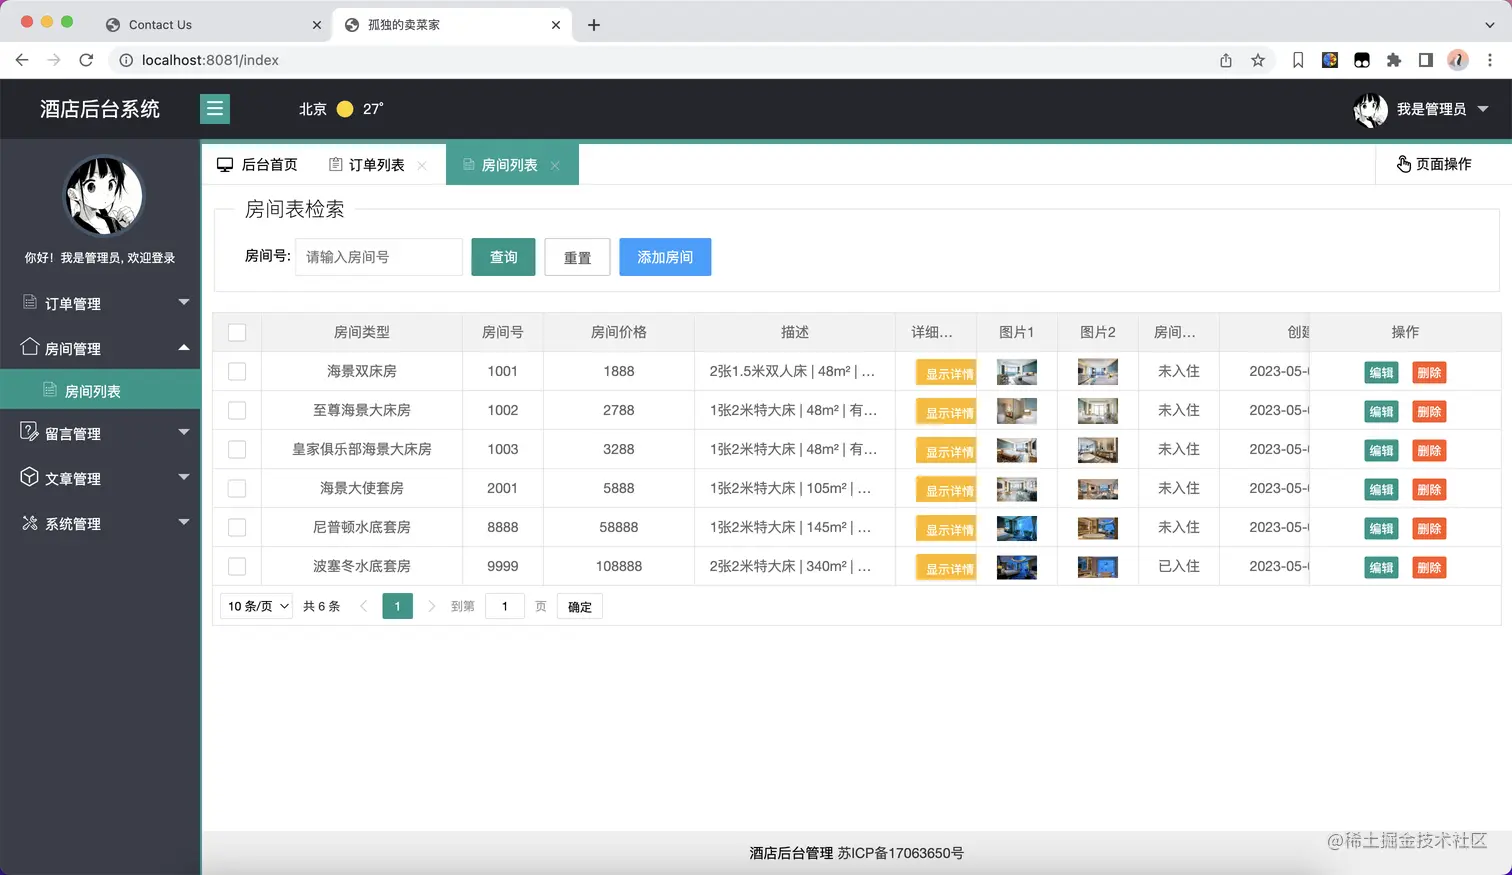
Task: Click the 添加房间 button
Action: (665, 257)
